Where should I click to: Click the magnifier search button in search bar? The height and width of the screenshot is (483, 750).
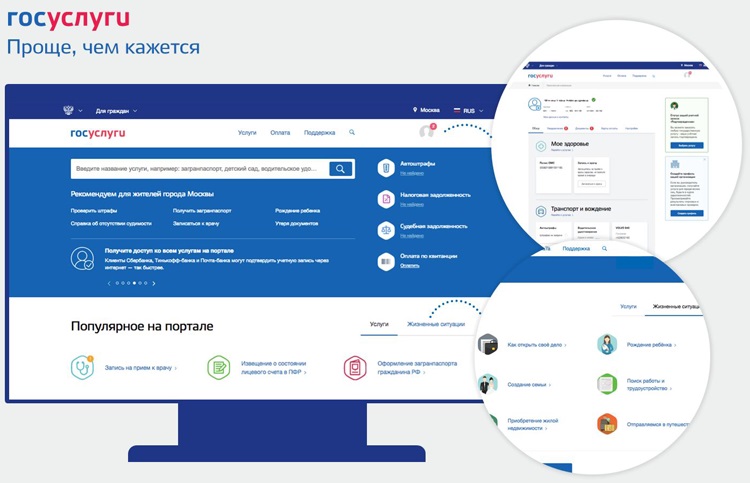tap(341, 169)
